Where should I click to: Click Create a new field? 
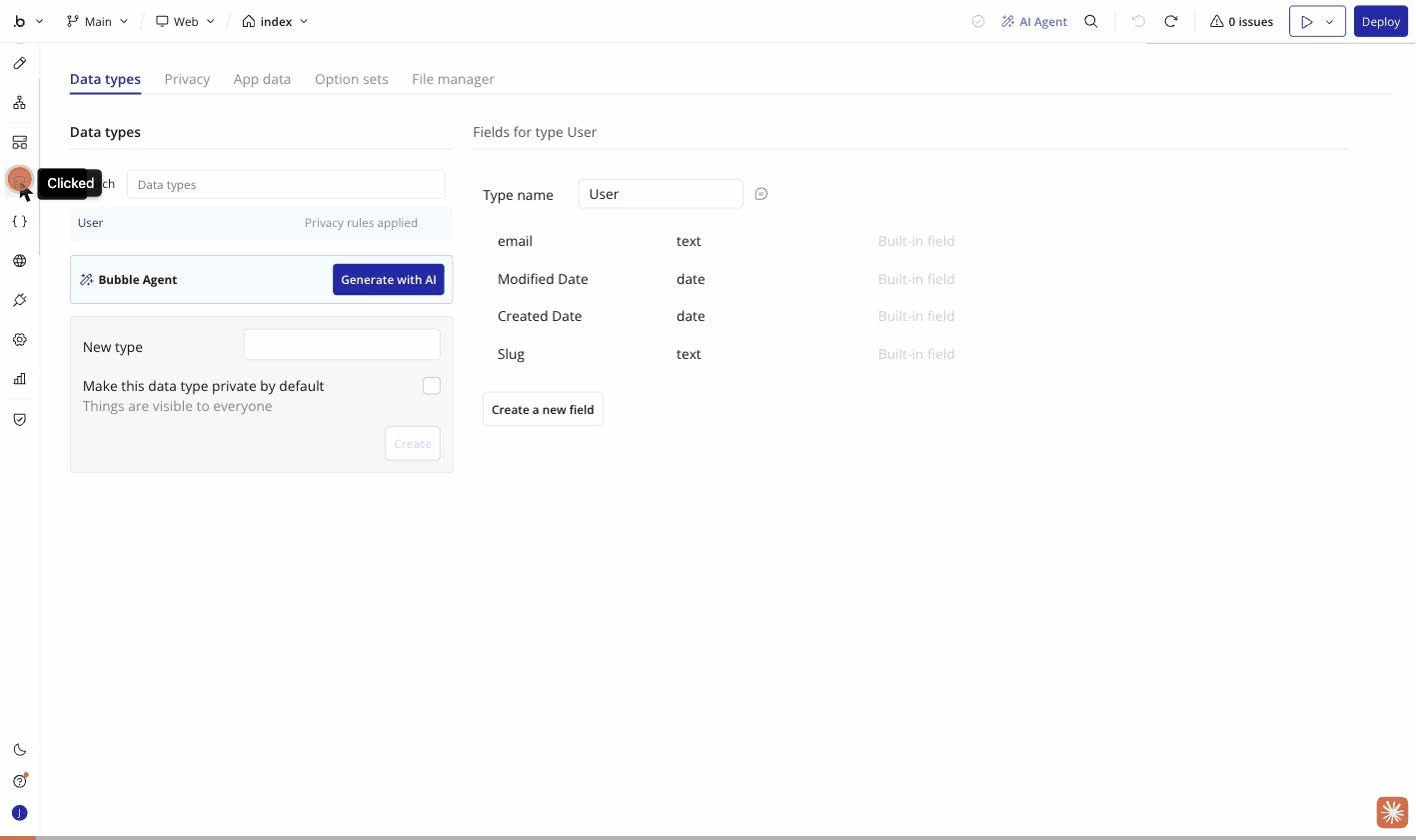click(543, 410)
